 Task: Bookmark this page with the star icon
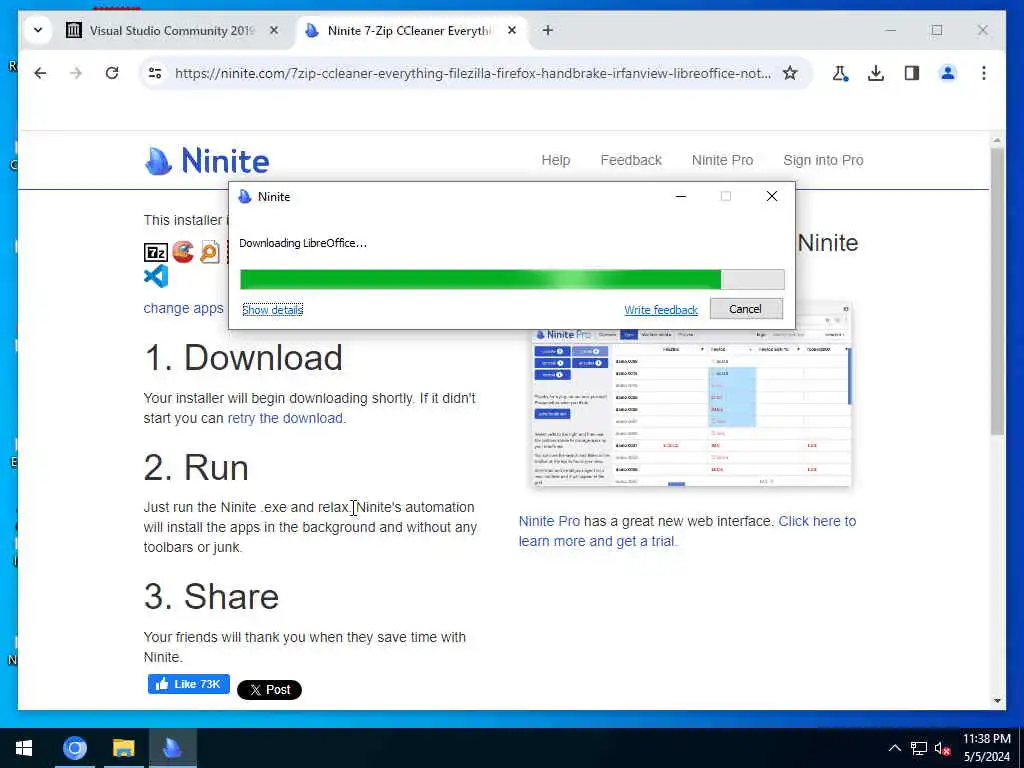point(790,73)
